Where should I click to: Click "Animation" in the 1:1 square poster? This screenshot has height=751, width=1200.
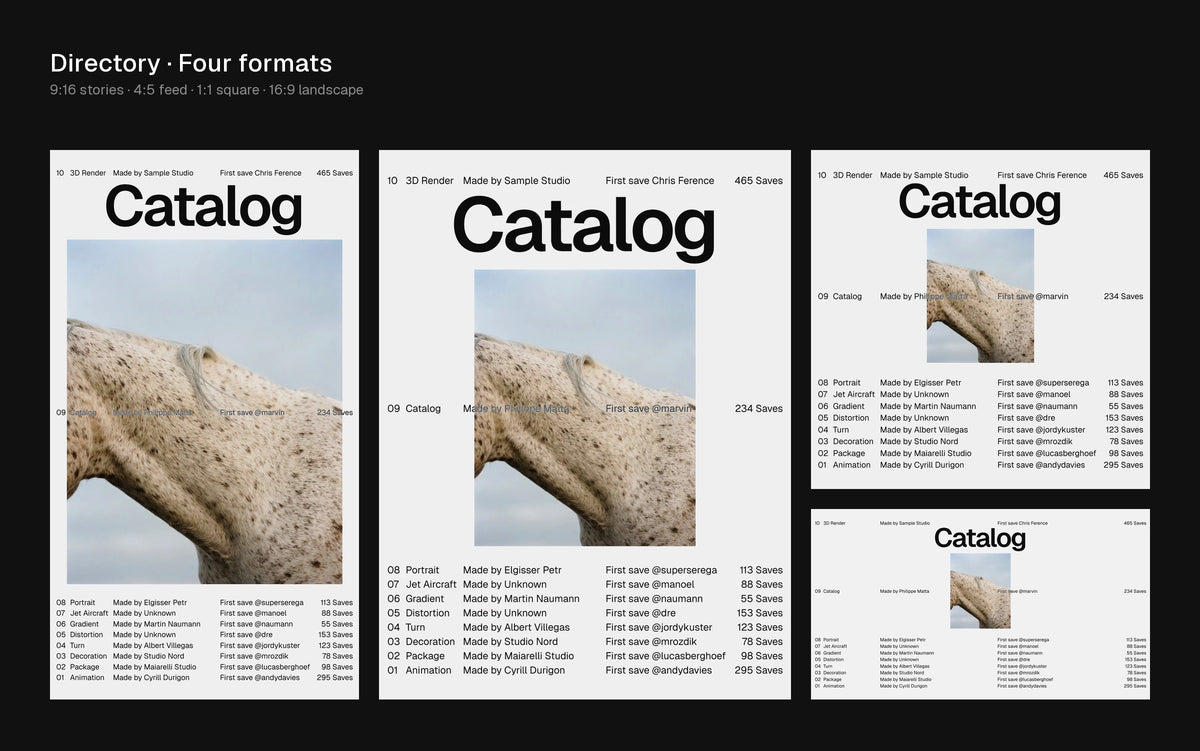(852, 465)
